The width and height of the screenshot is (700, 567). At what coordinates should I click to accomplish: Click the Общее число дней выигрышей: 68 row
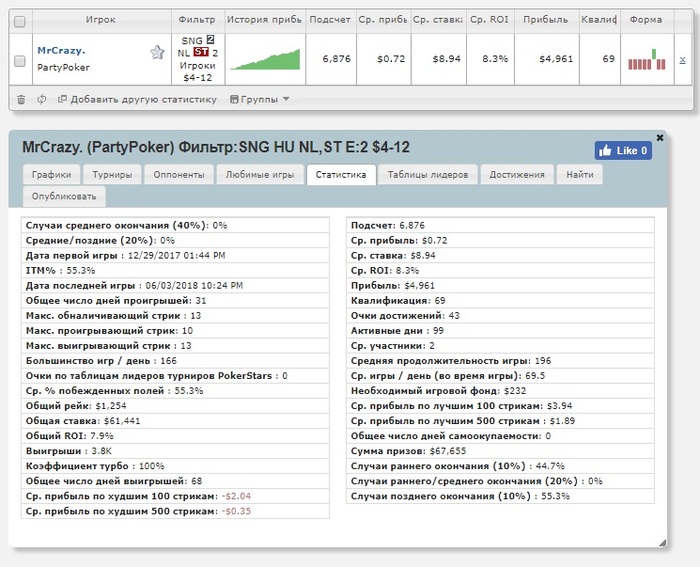(175, 481)
